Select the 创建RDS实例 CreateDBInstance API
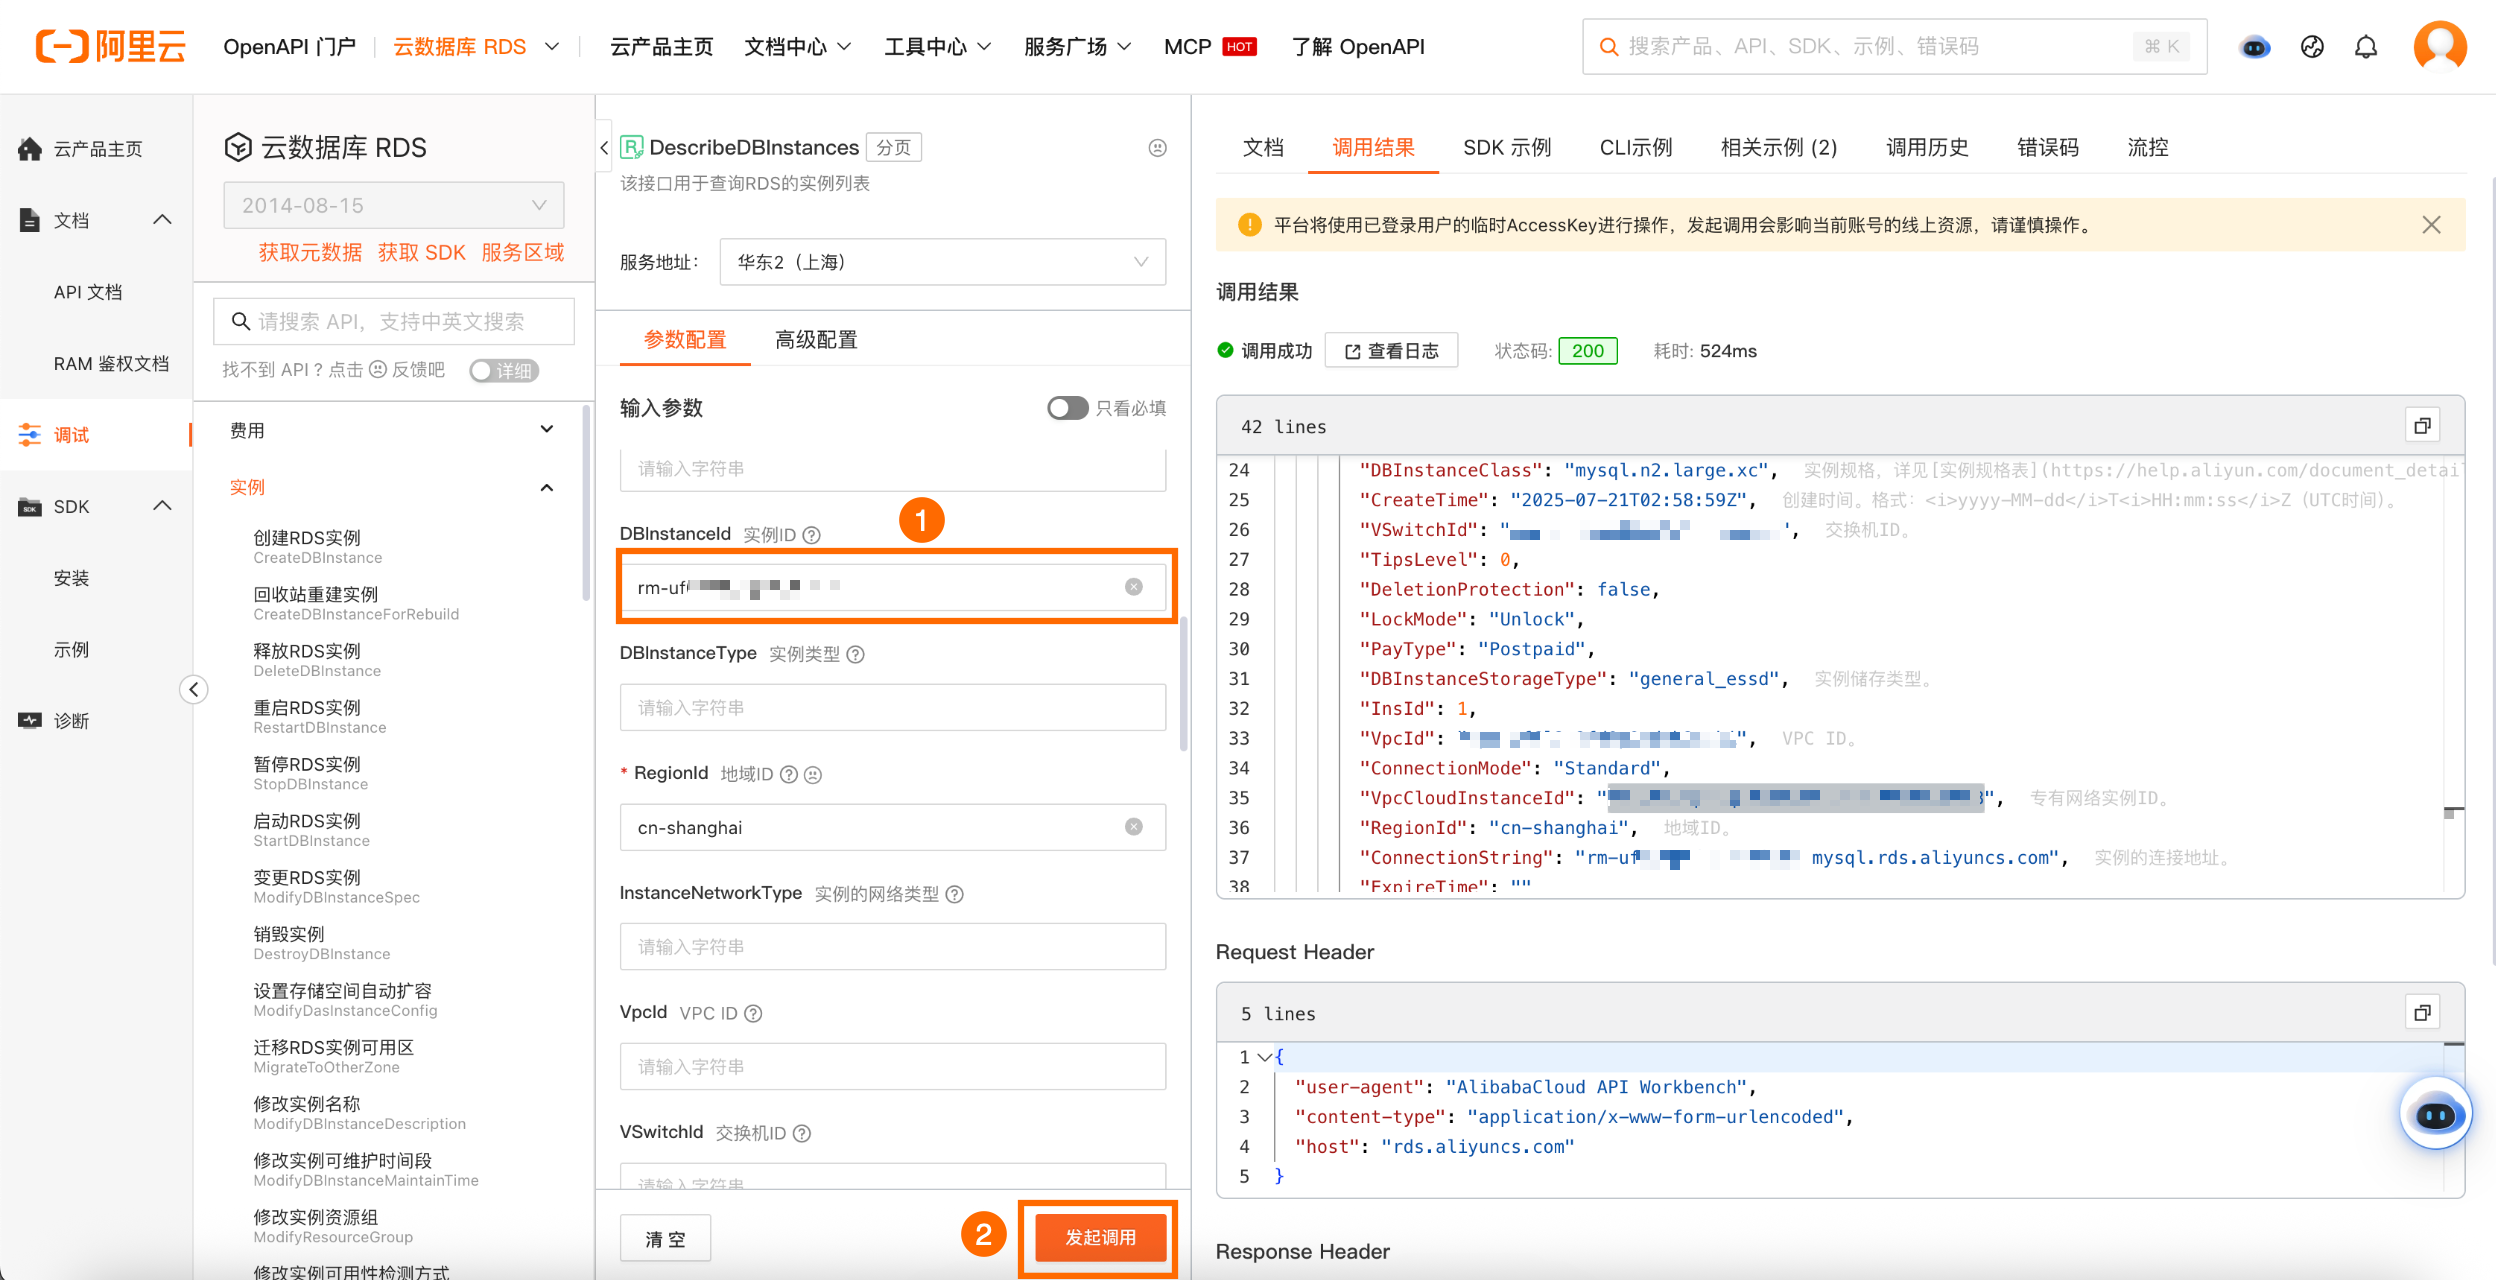 click(318, 546)
